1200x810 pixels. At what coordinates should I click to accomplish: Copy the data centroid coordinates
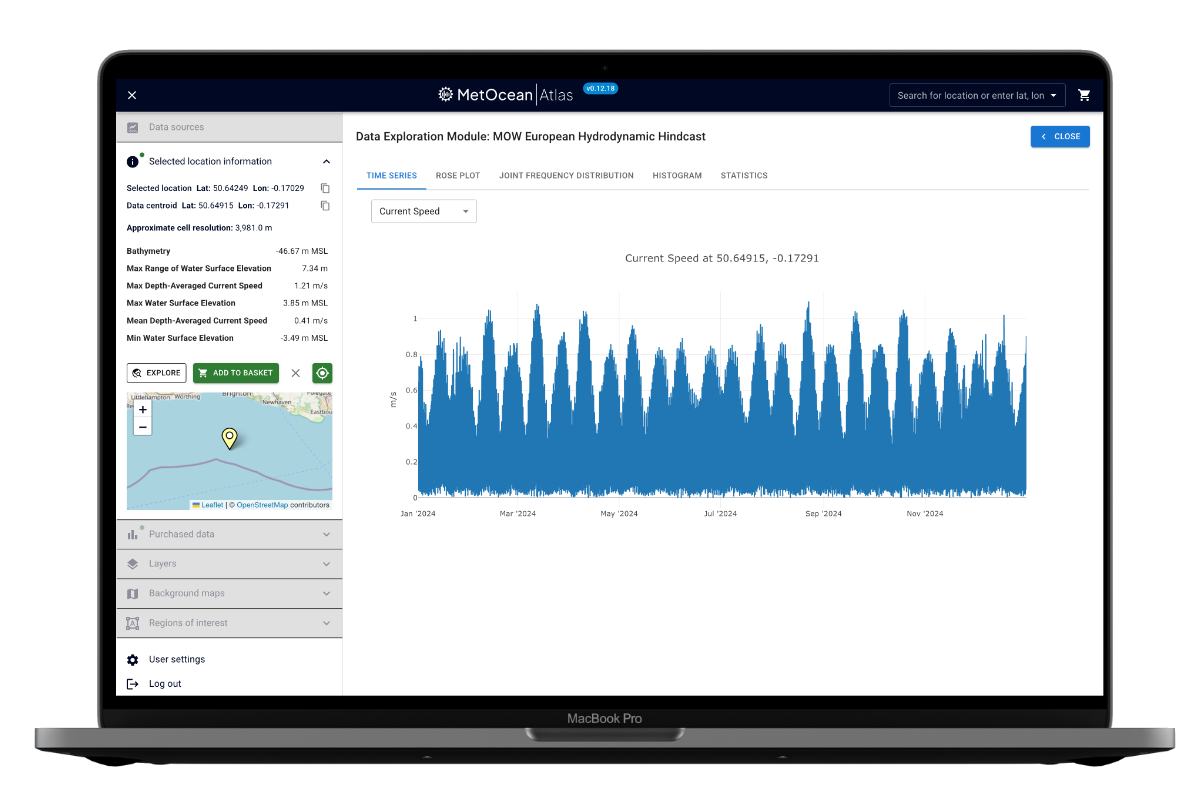coord(325,206)
